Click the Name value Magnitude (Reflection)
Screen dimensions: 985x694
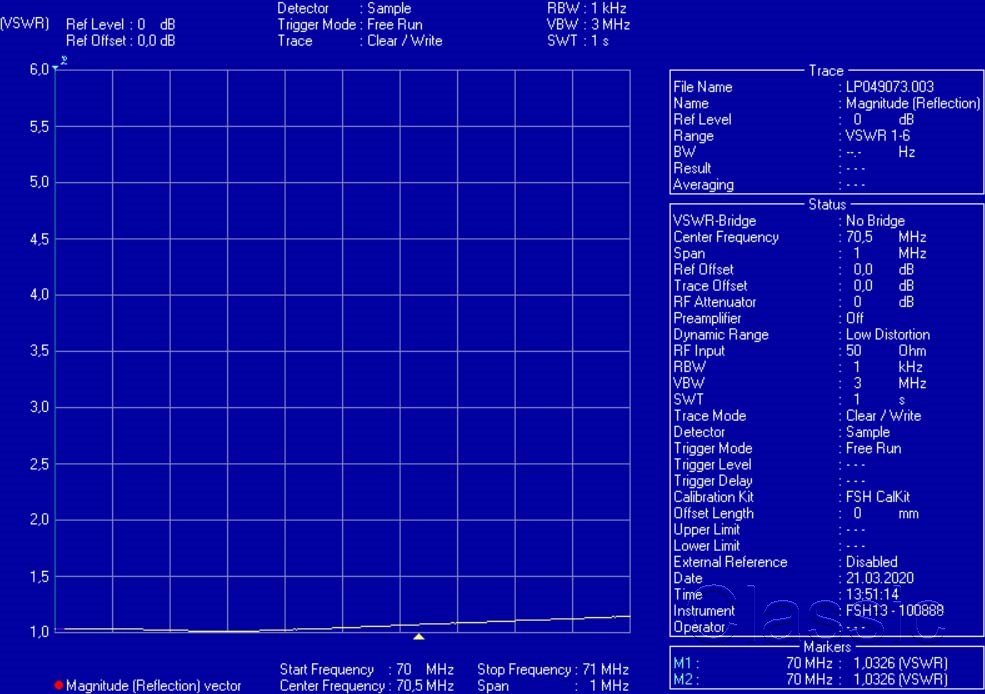(913, 103)
